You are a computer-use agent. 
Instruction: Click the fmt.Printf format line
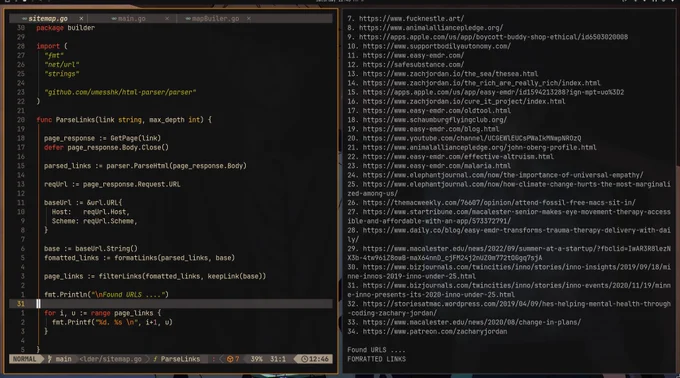[x=112, y=322]
